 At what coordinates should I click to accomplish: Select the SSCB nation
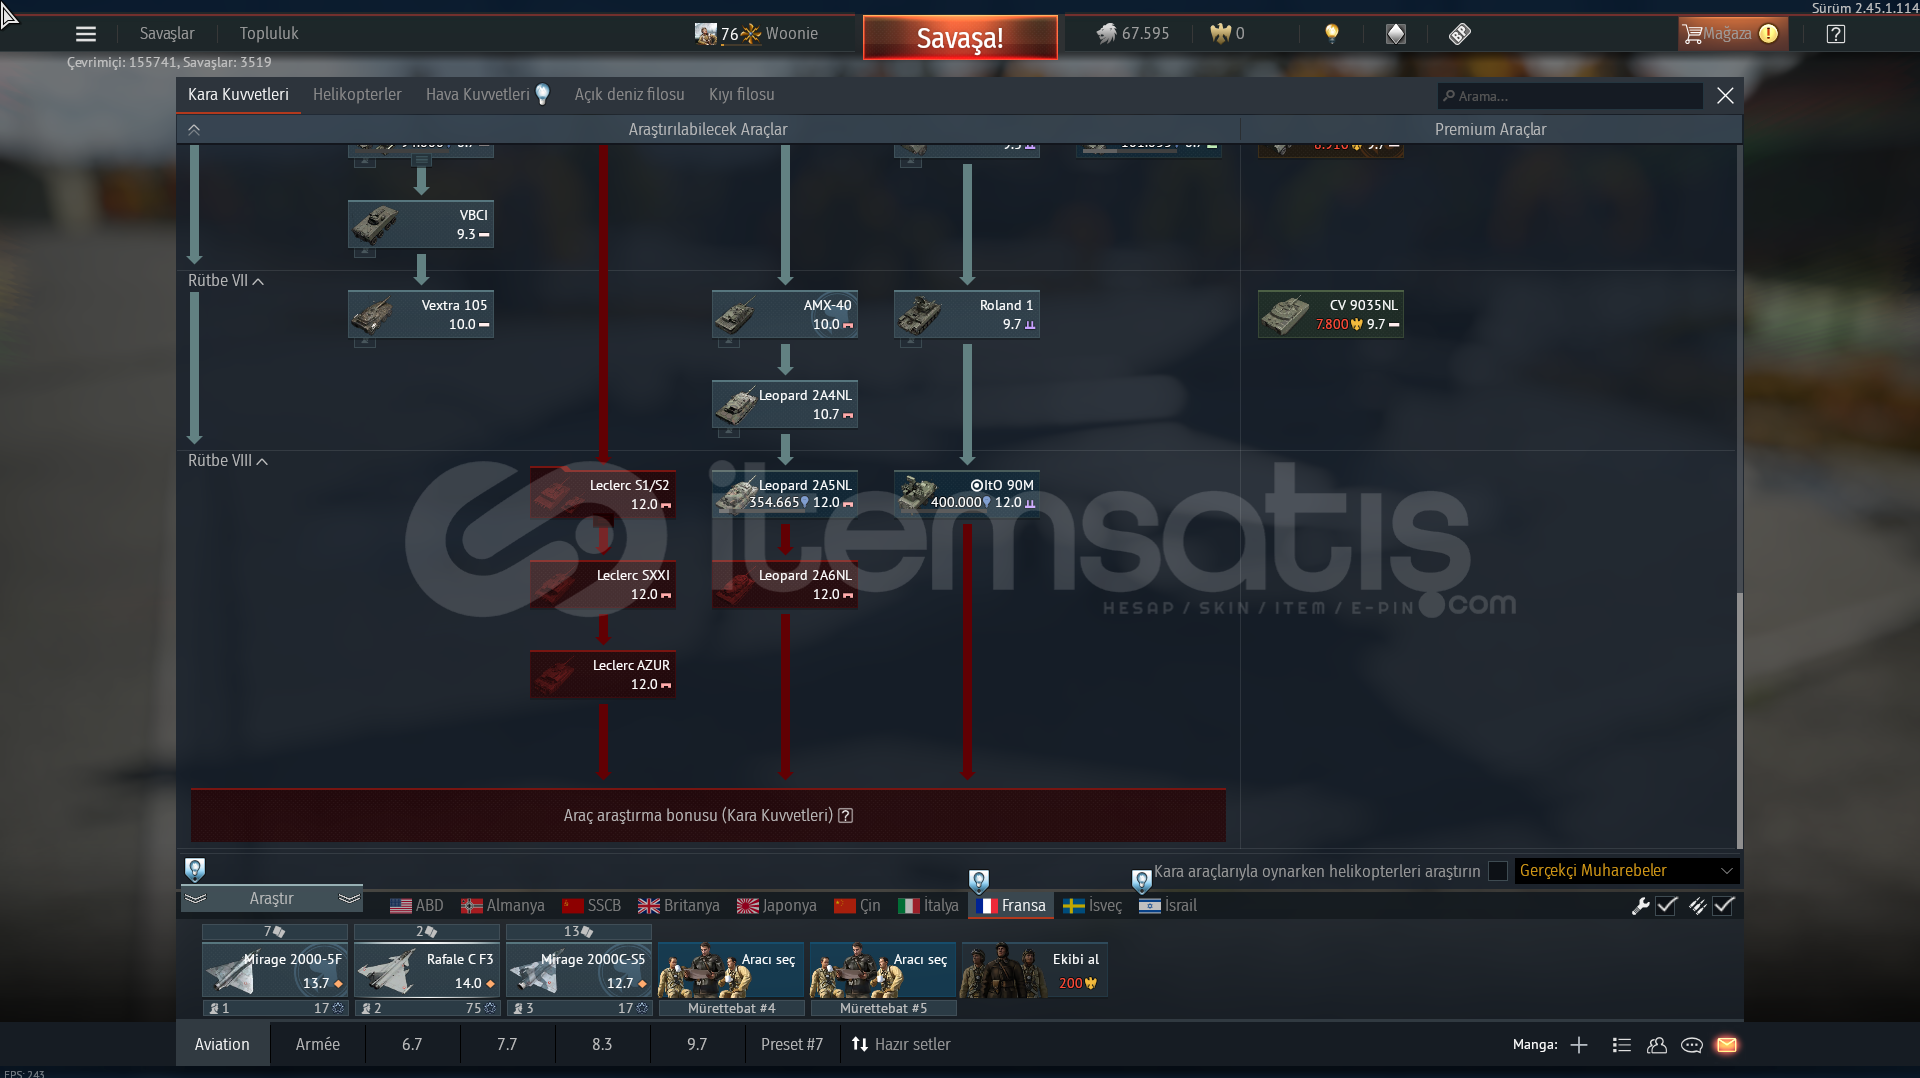point(592,906)
